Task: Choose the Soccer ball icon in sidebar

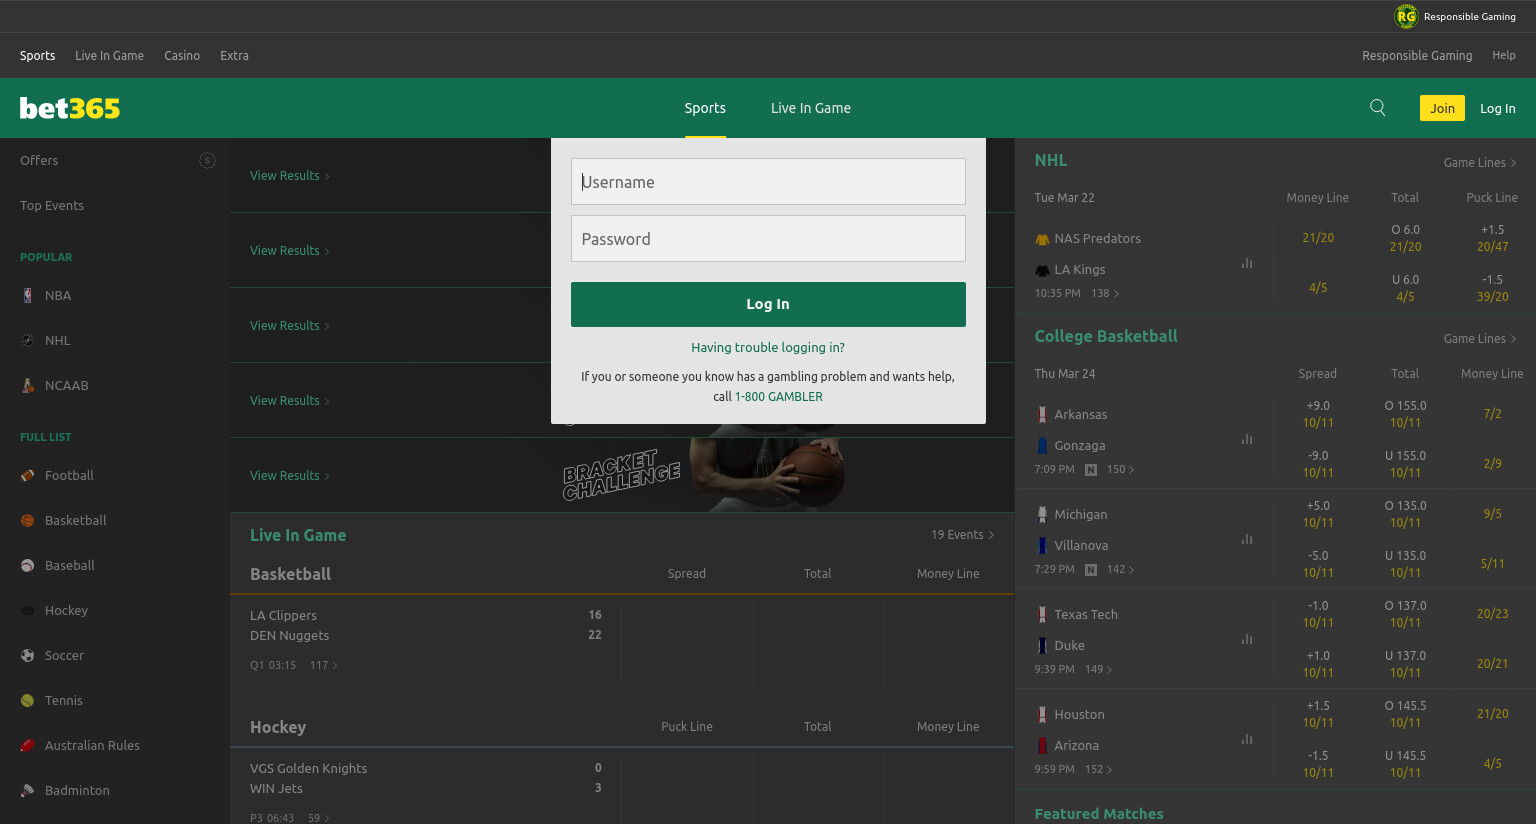Action: pyautogui.click(x=28, y=655)
